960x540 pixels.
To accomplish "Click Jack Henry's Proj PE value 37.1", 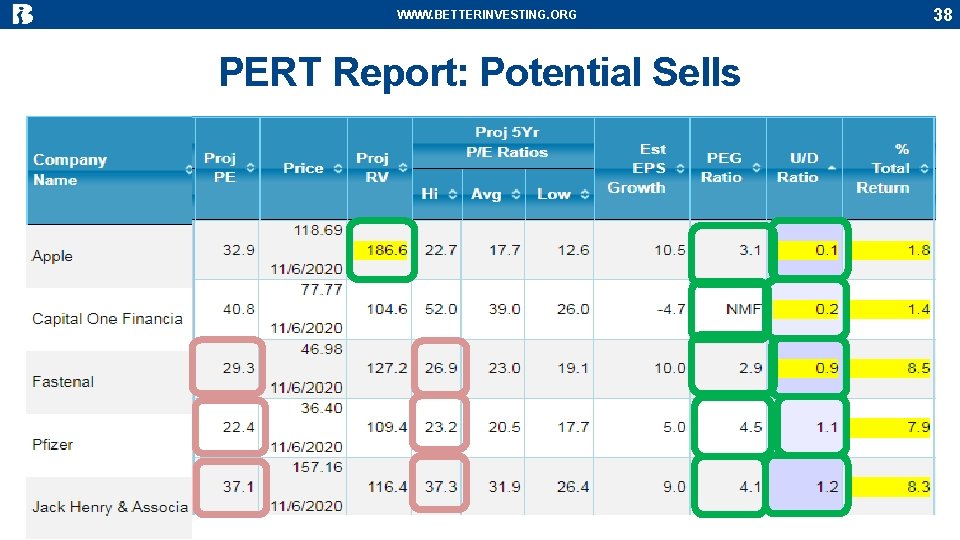I will (239, 487).
